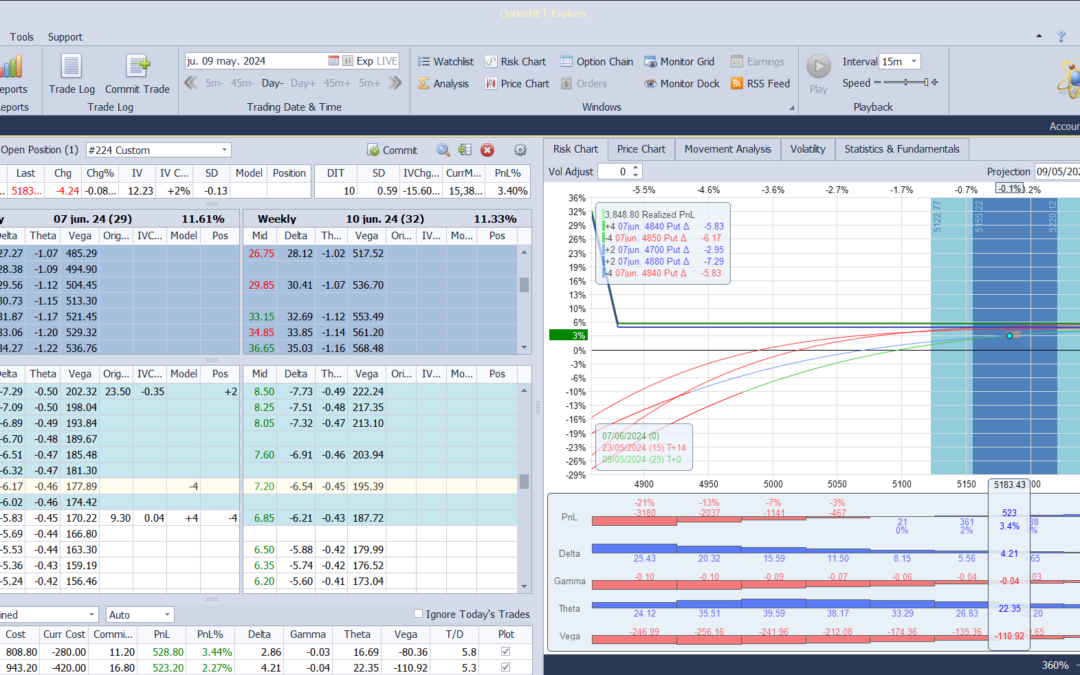Jump to previous expiration with double left arrow
Viewport: 1080px width, 675px height.
(191, 83)
